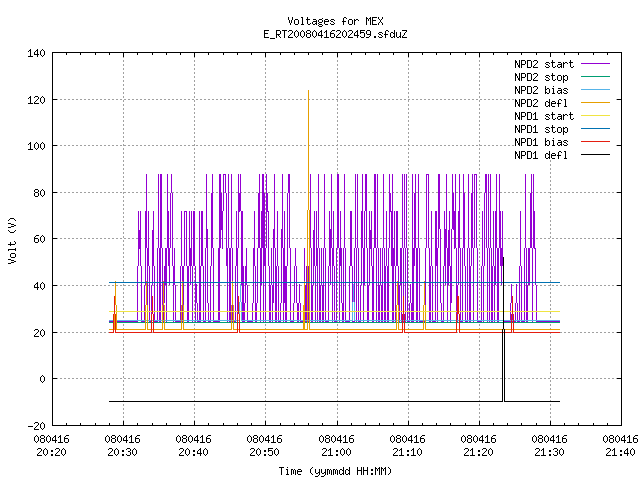Click the y-axis tick value 120
Screen dimensions: 640x480
(x=36, y=100)
